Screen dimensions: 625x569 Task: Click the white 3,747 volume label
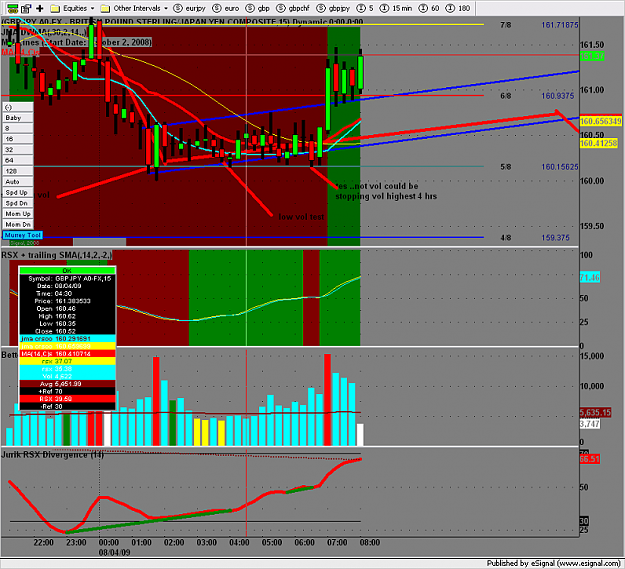[590, 424]
